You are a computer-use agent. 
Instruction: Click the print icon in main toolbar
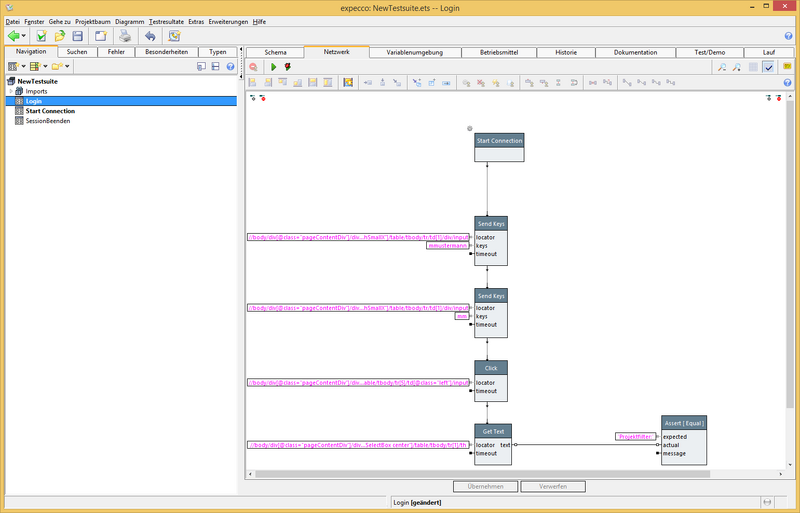[125, 36]
